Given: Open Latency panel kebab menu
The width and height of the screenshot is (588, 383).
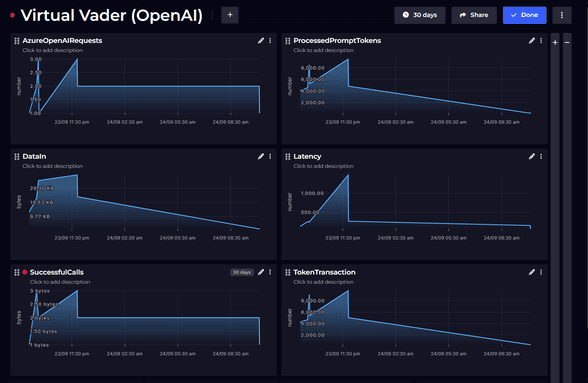Looking at the screenshot, I should 541,156.
